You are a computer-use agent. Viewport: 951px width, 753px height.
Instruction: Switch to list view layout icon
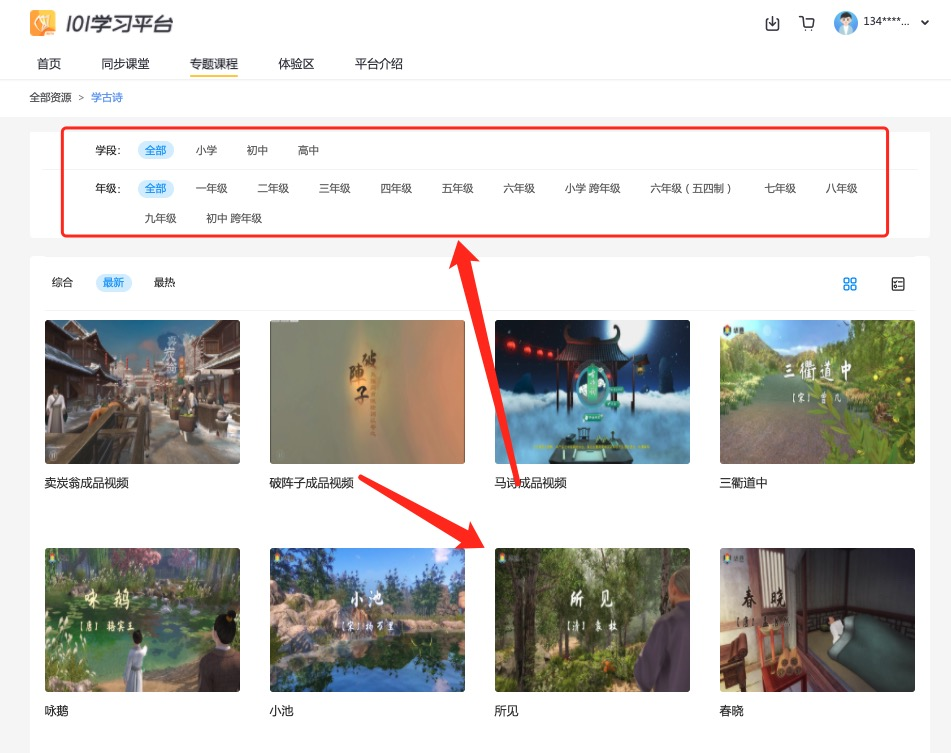898,284
